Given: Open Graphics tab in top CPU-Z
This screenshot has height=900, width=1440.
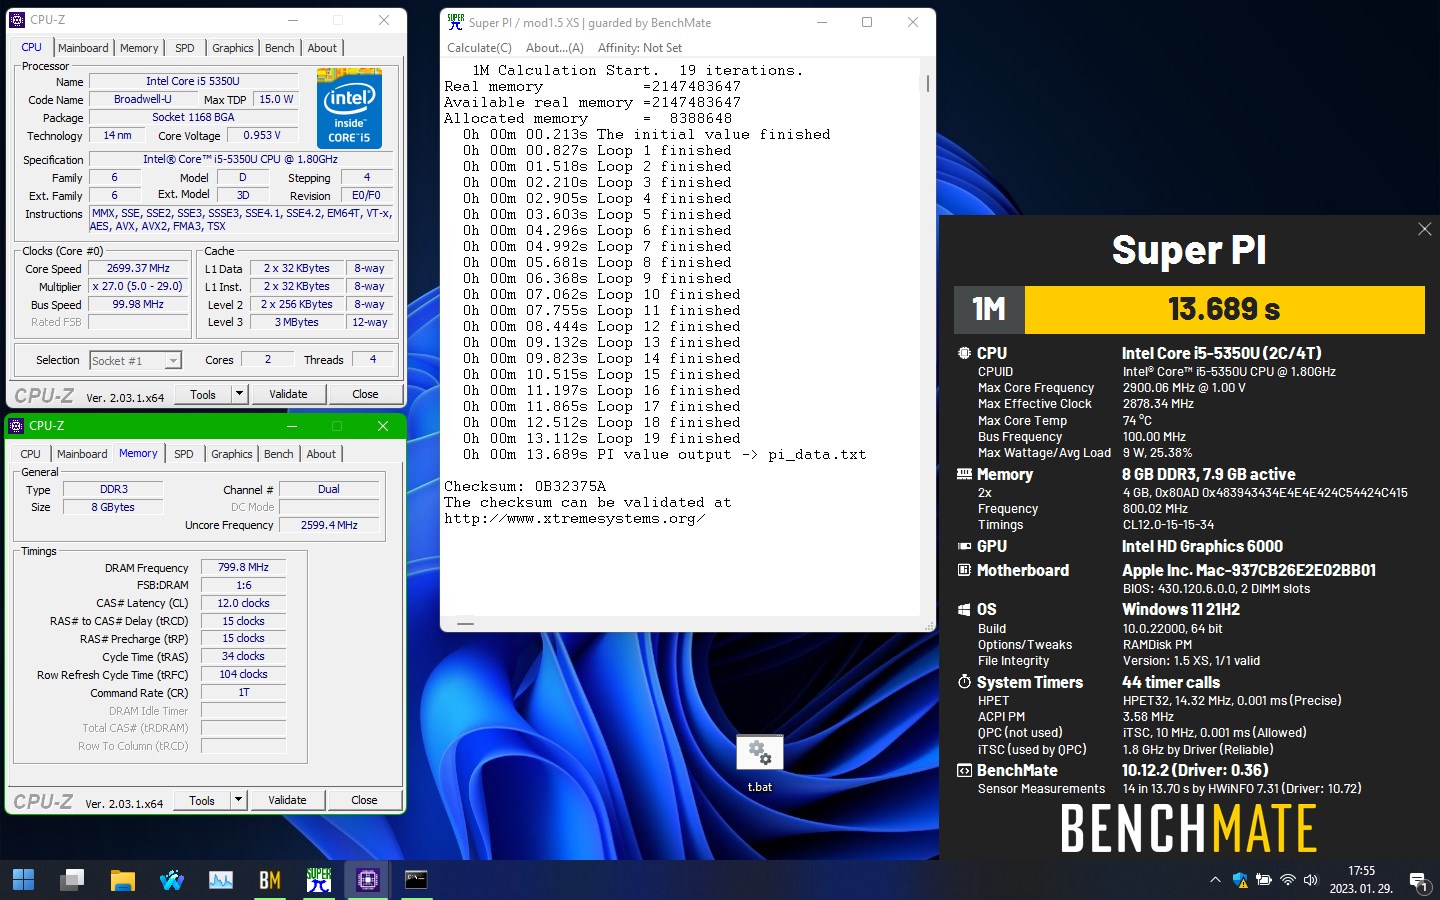Looking at the screenshot, I should pyautogui.click(x=233, y=48).
